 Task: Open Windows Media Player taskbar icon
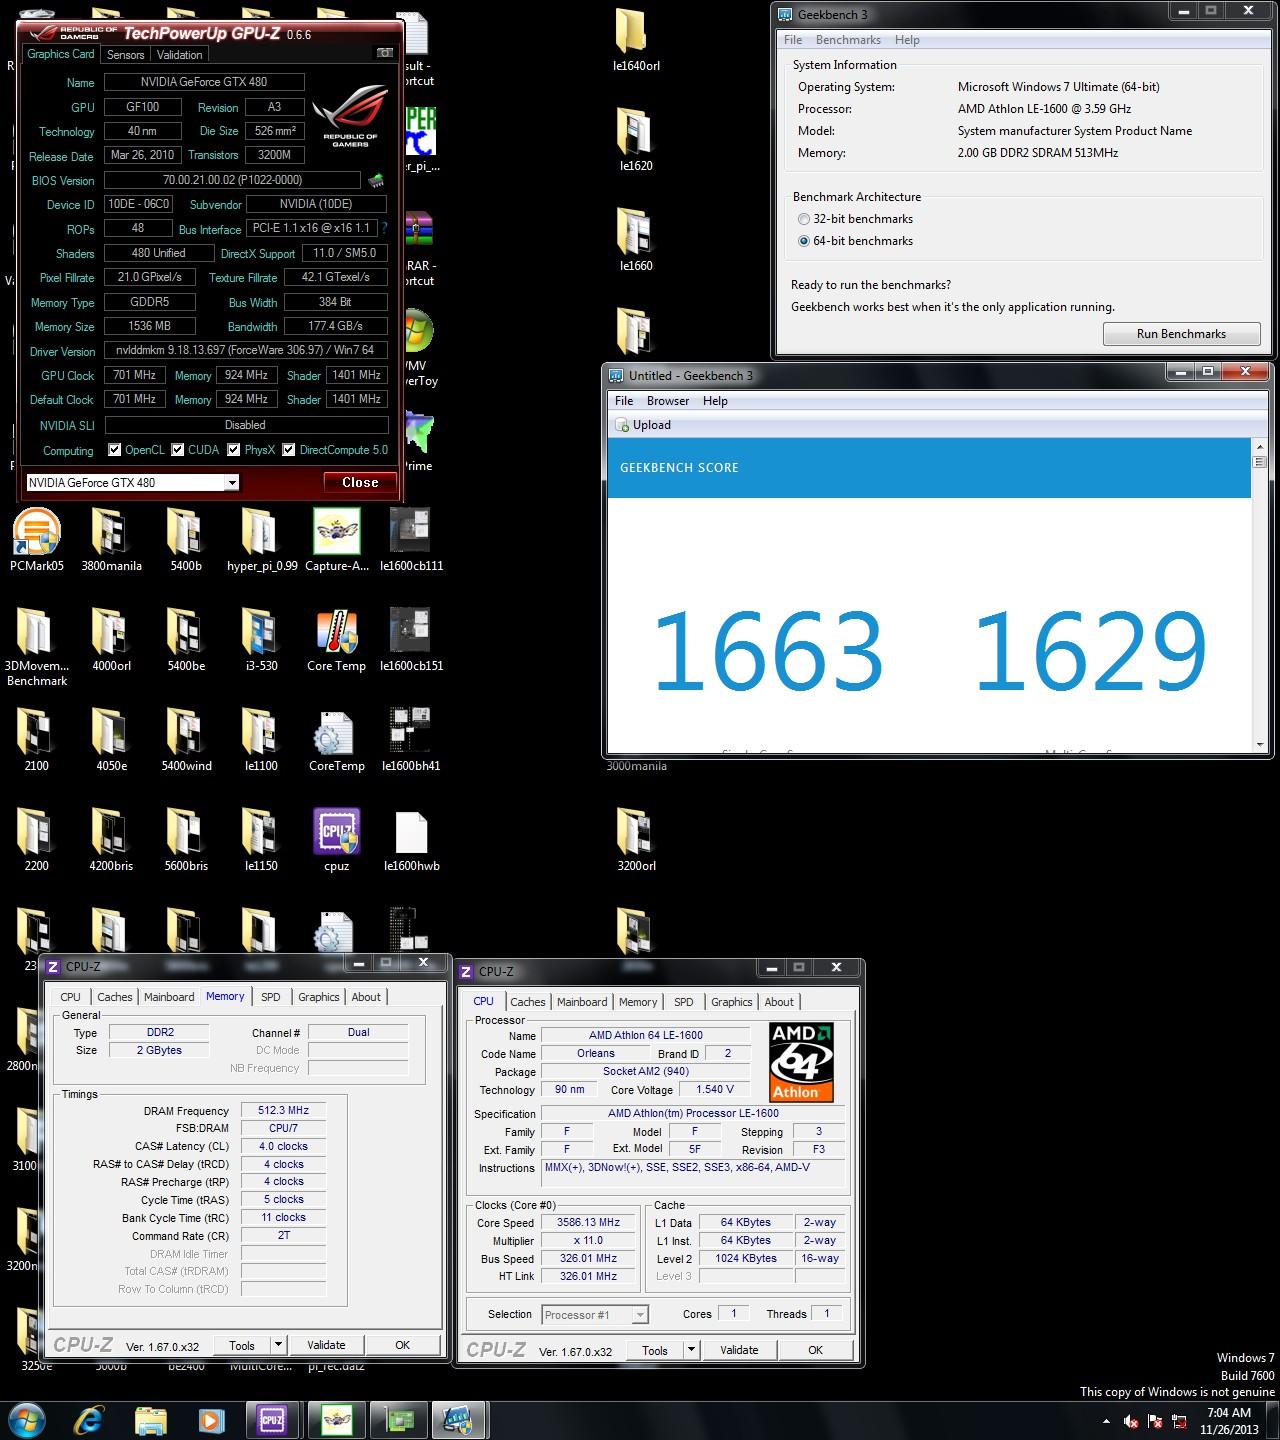pyautogui.click(x=211, y=1420)
